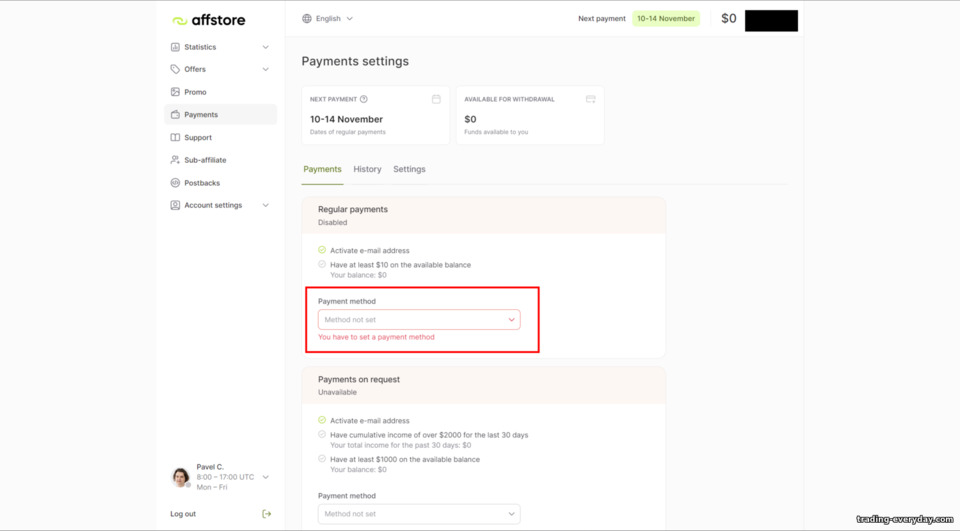Click the 10-14 November green badge
The width and height of the screenshot is (960, 531).
point(666,18)
